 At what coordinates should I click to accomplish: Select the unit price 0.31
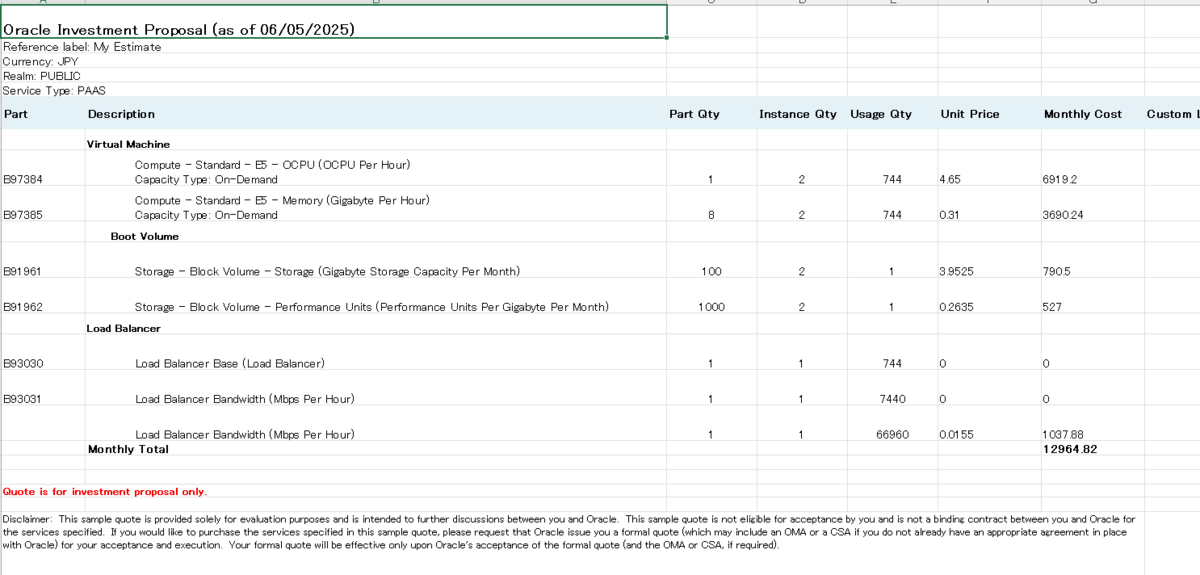point(950,215)
